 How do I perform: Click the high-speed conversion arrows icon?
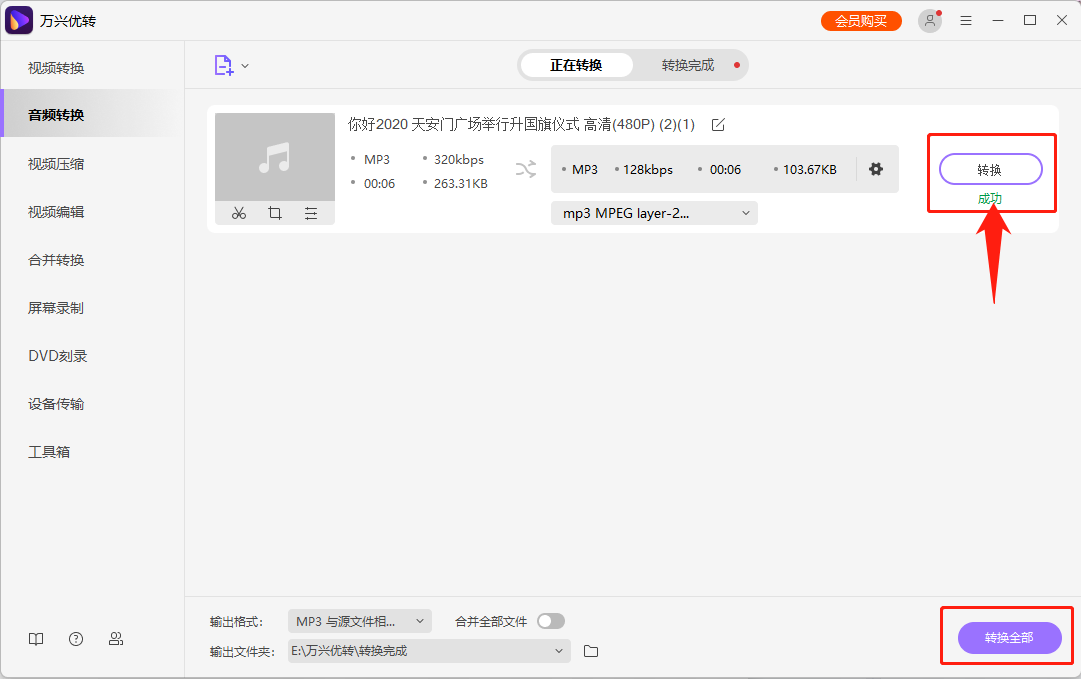point(526,169)
